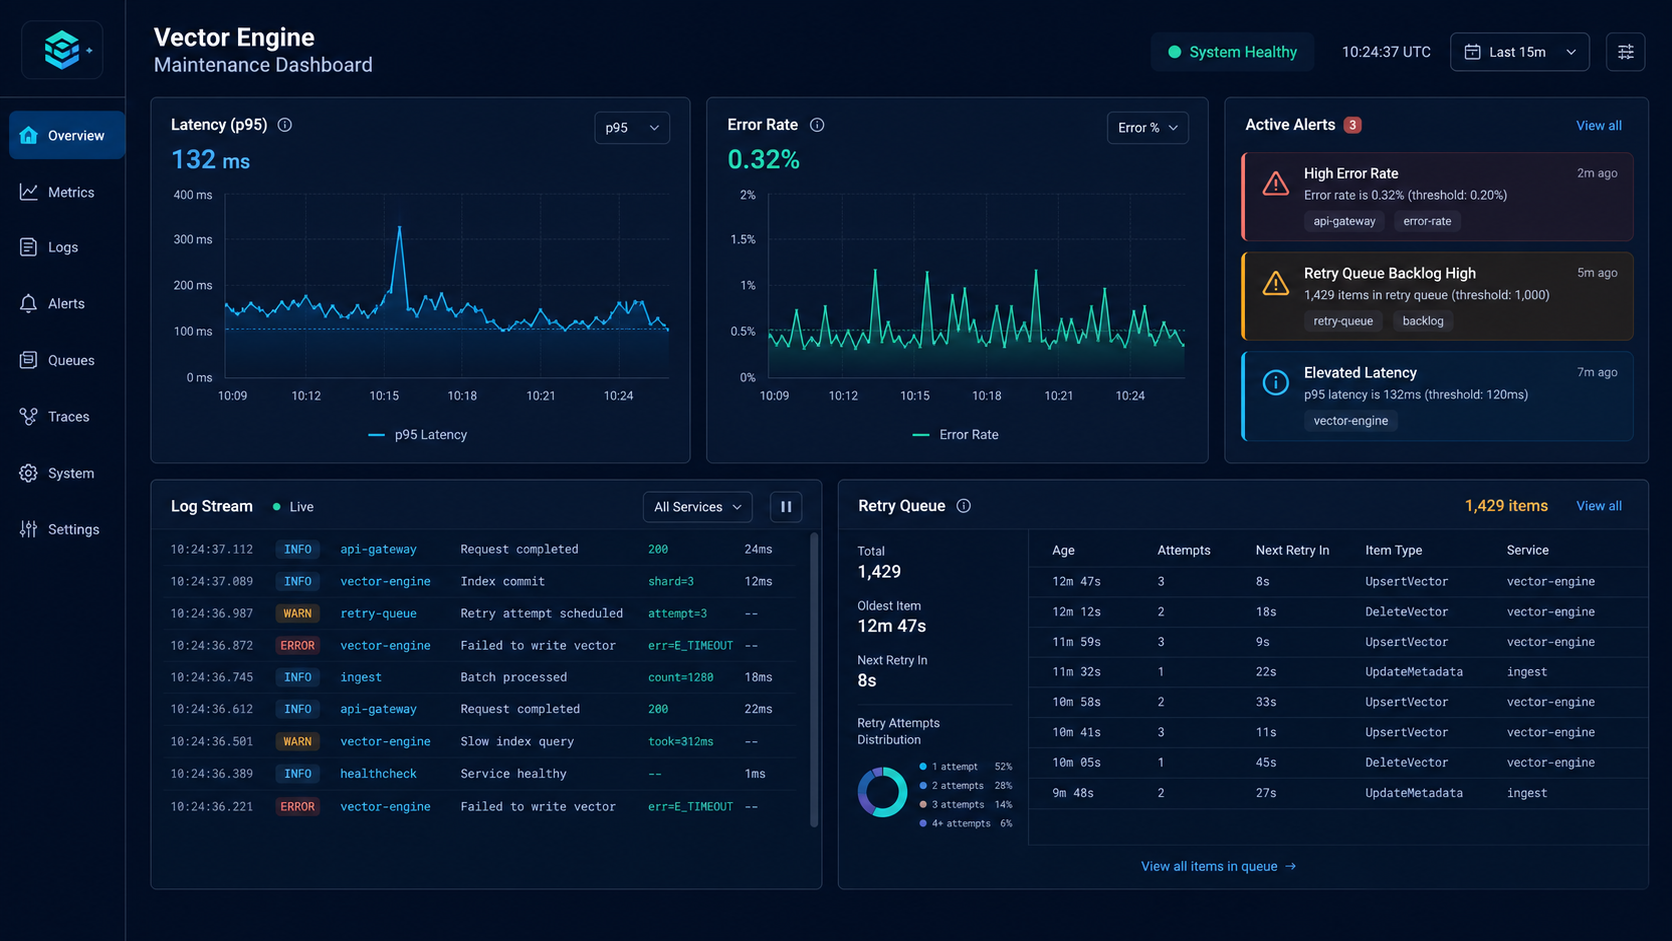This screenshot has height=941, width=1672.
Task: Click the Retry Attempts Distribution donut chart
Action: (882, 793)
